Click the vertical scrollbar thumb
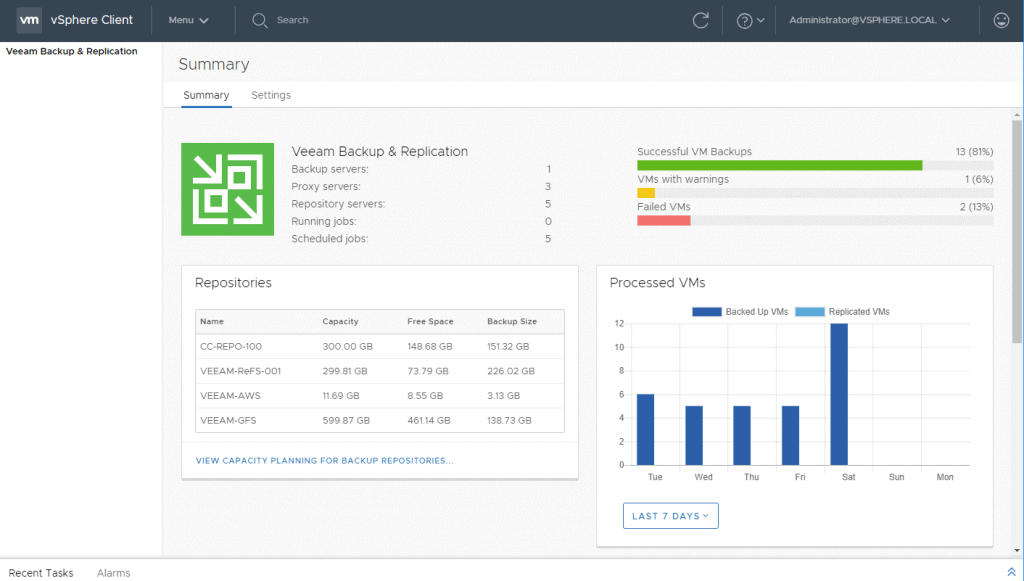The image size is (1024, 581). click(x=1017, y=232)
